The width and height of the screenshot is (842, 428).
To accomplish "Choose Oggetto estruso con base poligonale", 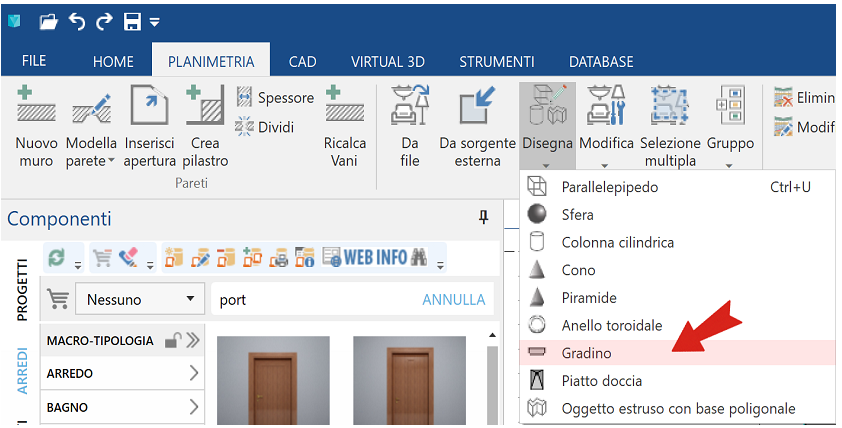I will 678,408.
